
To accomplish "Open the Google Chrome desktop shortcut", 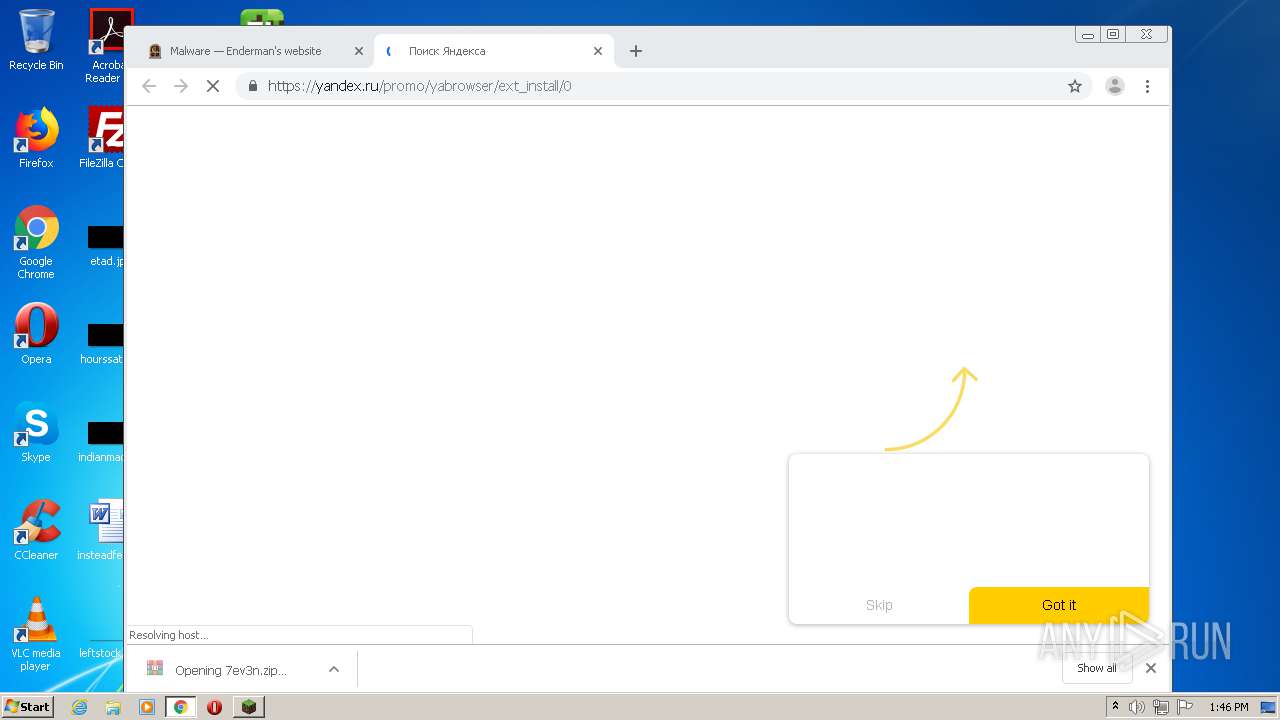I will 36,242.
